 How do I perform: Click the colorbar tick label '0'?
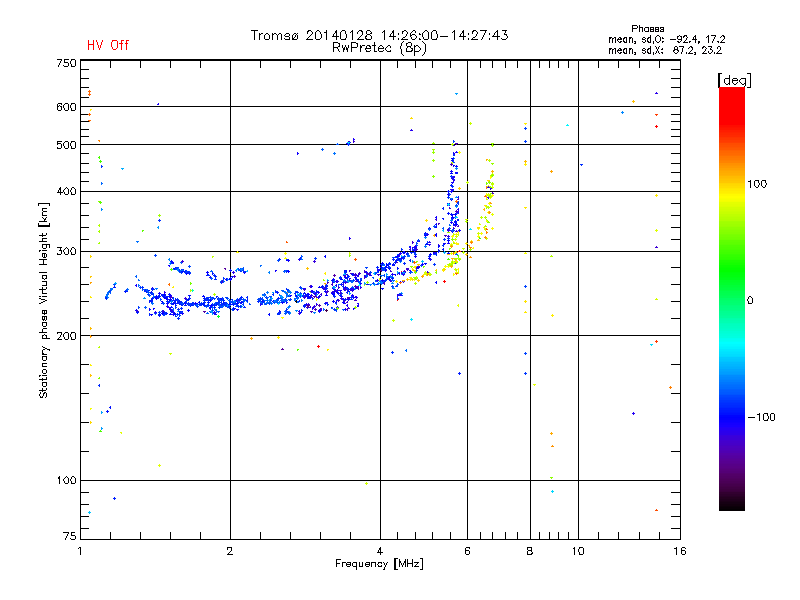coord(750,301)
